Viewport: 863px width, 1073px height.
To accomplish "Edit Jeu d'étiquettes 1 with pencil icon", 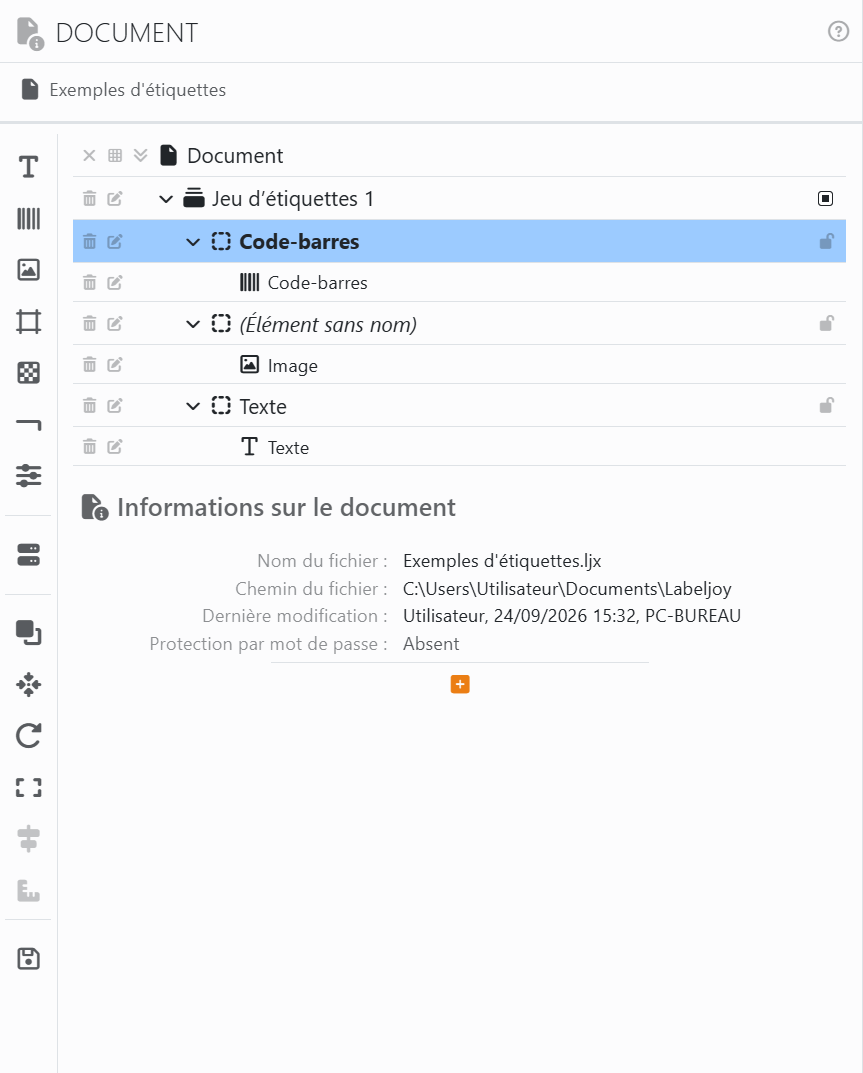I will point(114,198).
